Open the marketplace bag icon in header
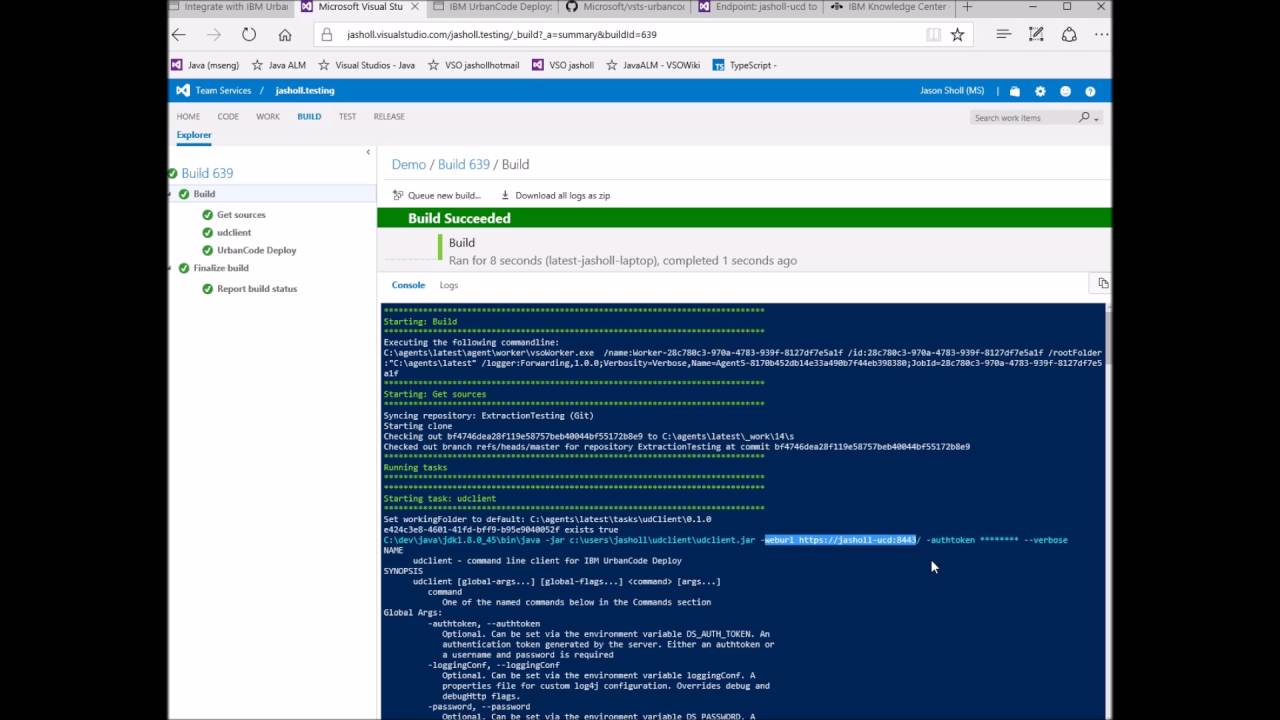This screenshot has width=1280, height=720. 1014,91
